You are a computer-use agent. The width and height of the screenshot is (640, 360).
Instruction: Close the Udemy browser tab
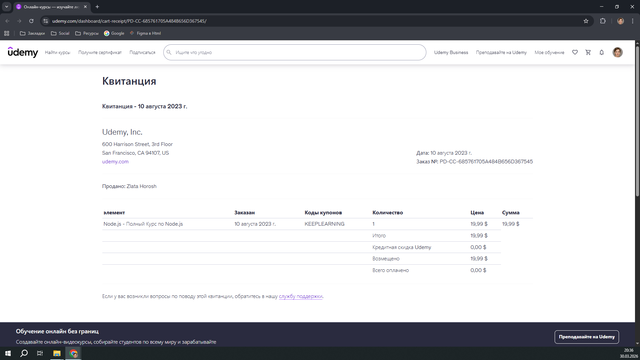click(85, 7)
